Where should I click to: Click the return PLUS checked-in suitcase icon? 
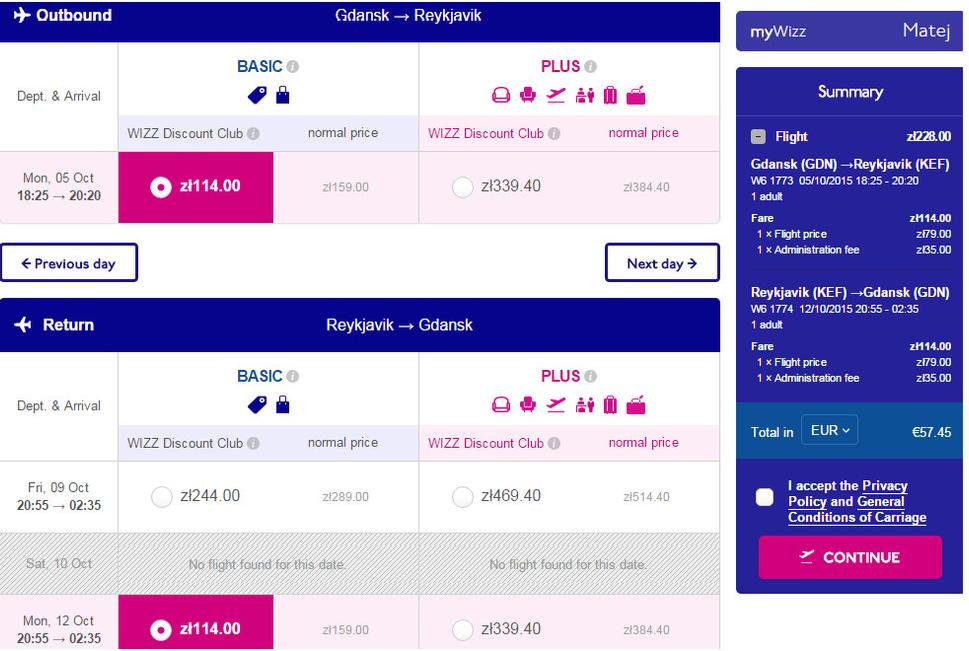610,405
